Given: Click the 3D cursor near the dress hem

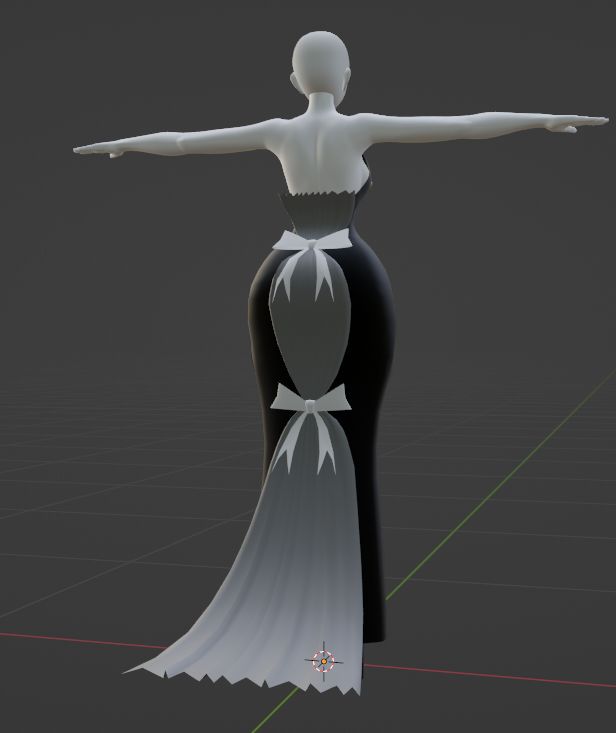Looking at the screenshot, I should click(x=324, y=661).
